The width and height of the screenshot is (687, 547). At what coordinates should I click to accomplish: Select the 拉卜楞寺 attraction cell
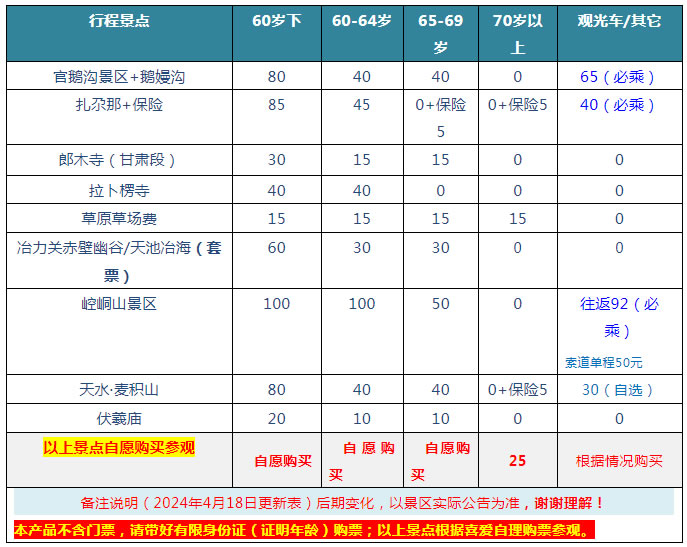(119, 190)
